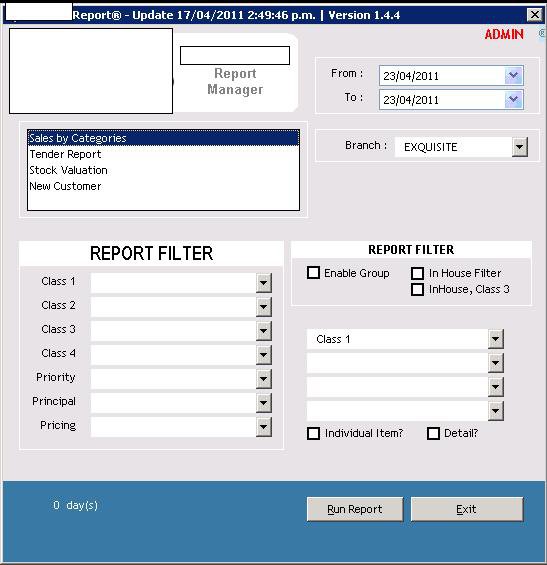
Task: Enable the Individual Item? checkbox
Action: click(x=313, y=433)
